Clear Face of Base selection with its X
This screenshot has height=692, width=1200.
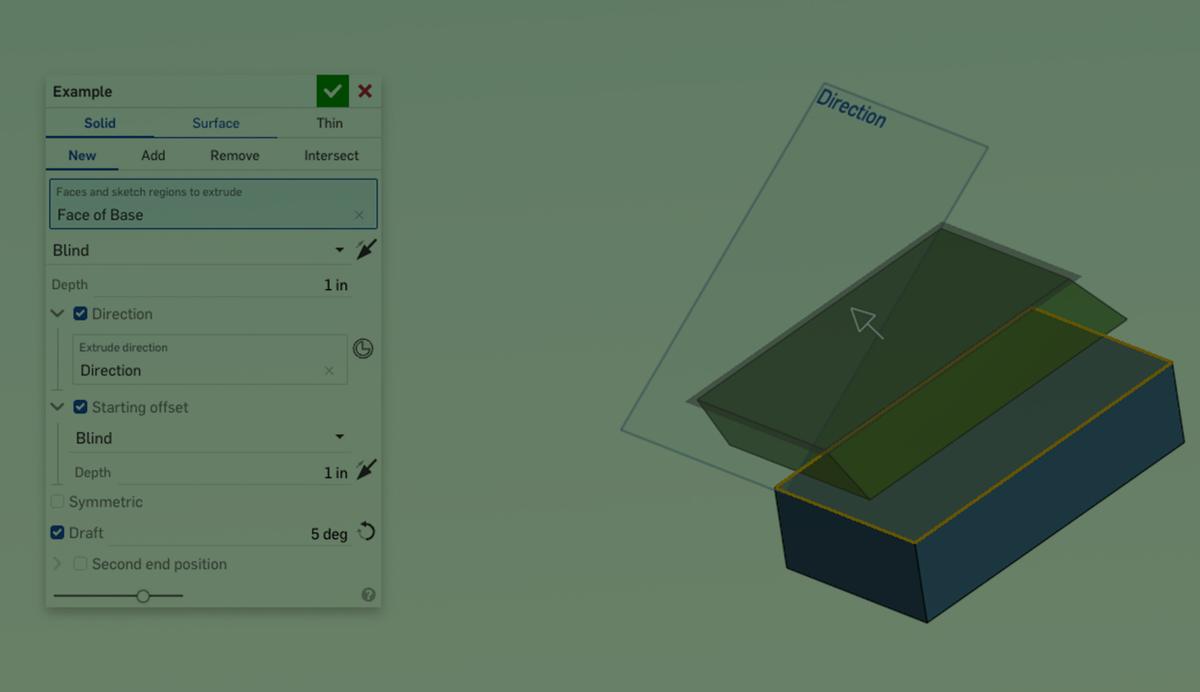click(x=358, y=214)
